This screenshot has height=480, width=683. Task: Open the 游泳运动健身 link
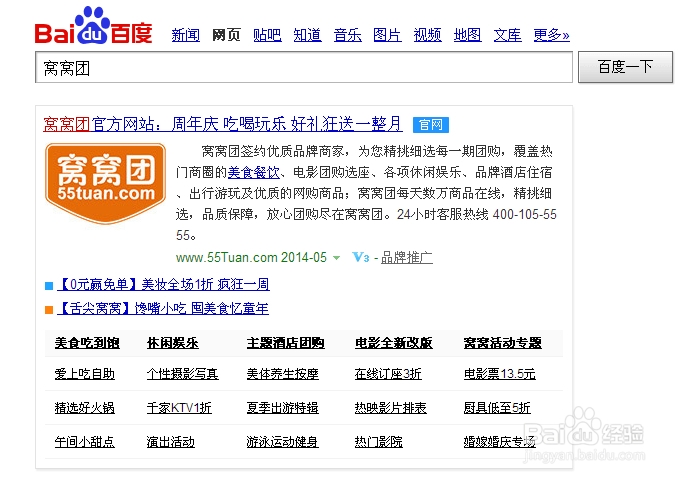pyautogui.click(x=282, y=442)
